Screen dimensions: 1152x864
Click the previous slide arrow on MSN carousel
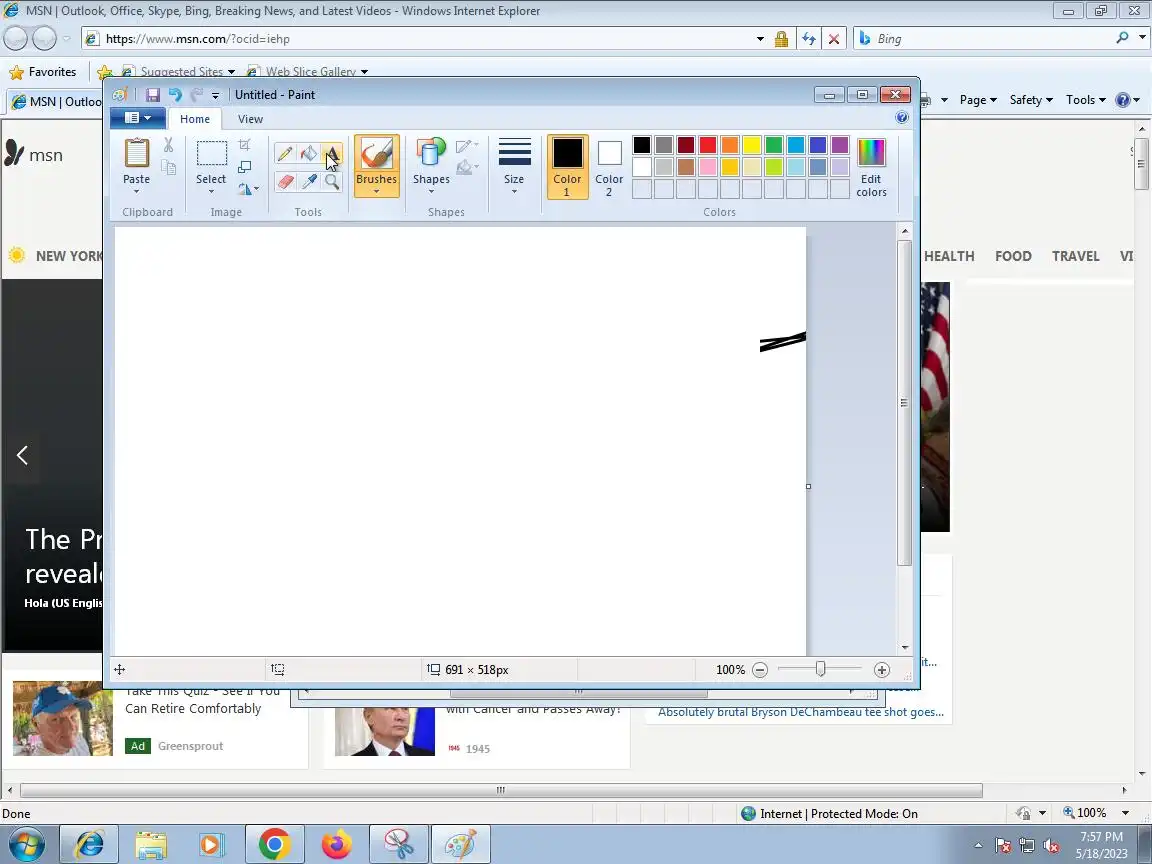[x=22, y=456]
